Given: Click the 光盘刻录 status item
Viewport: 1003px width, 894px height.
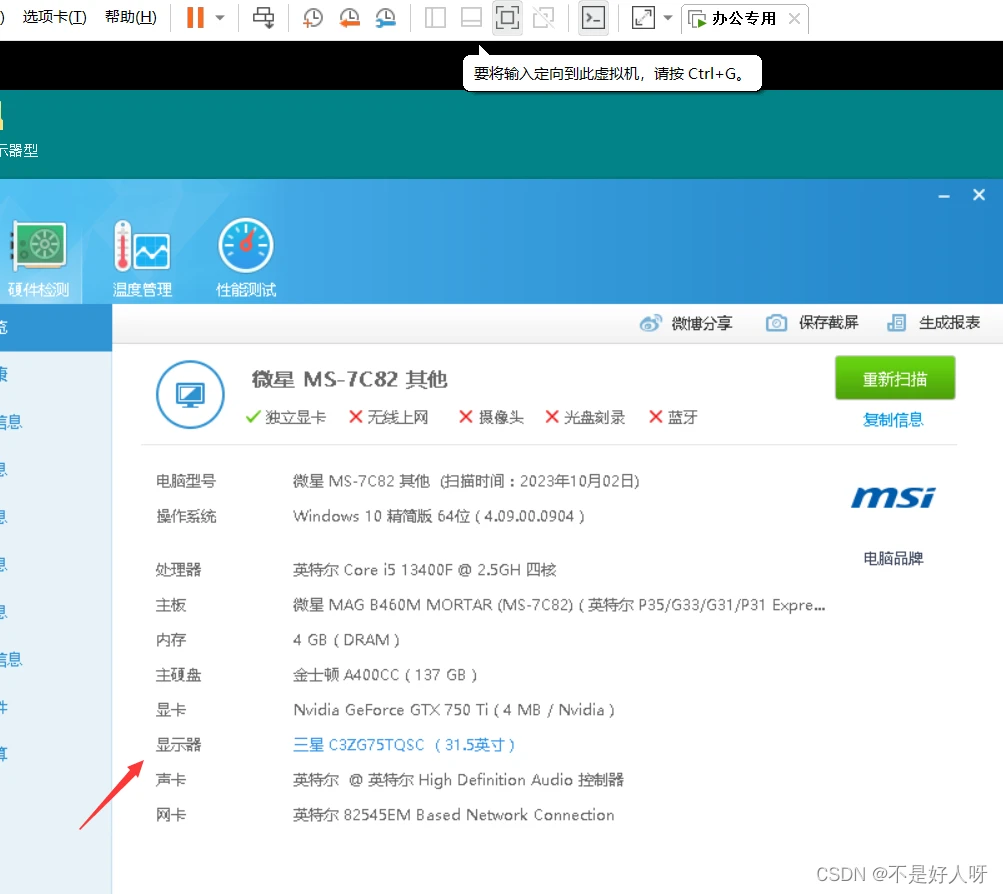Looking at the screenshot, I should point(585,418).
